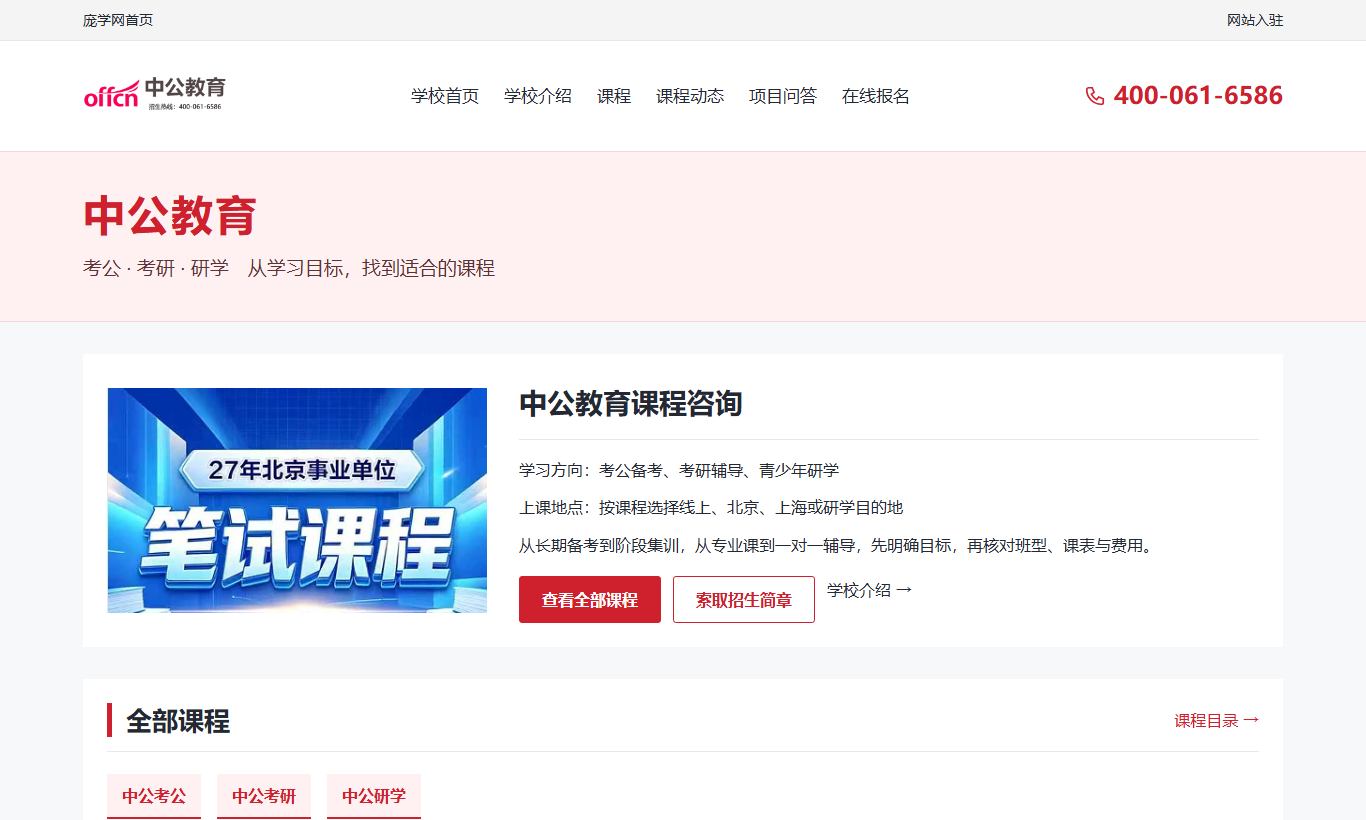Go to 学校首页 in navigation
The height and width of the screenshot is (820, 1366).
pos(445,96)
